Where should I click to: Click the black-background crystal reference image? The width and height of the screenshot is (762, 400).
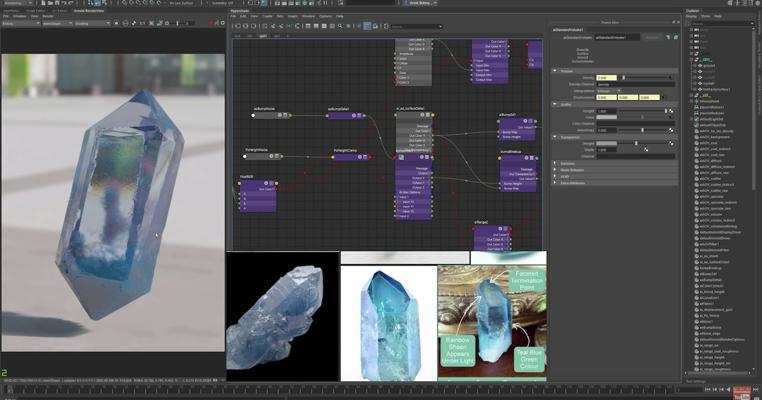coord(283,316)
